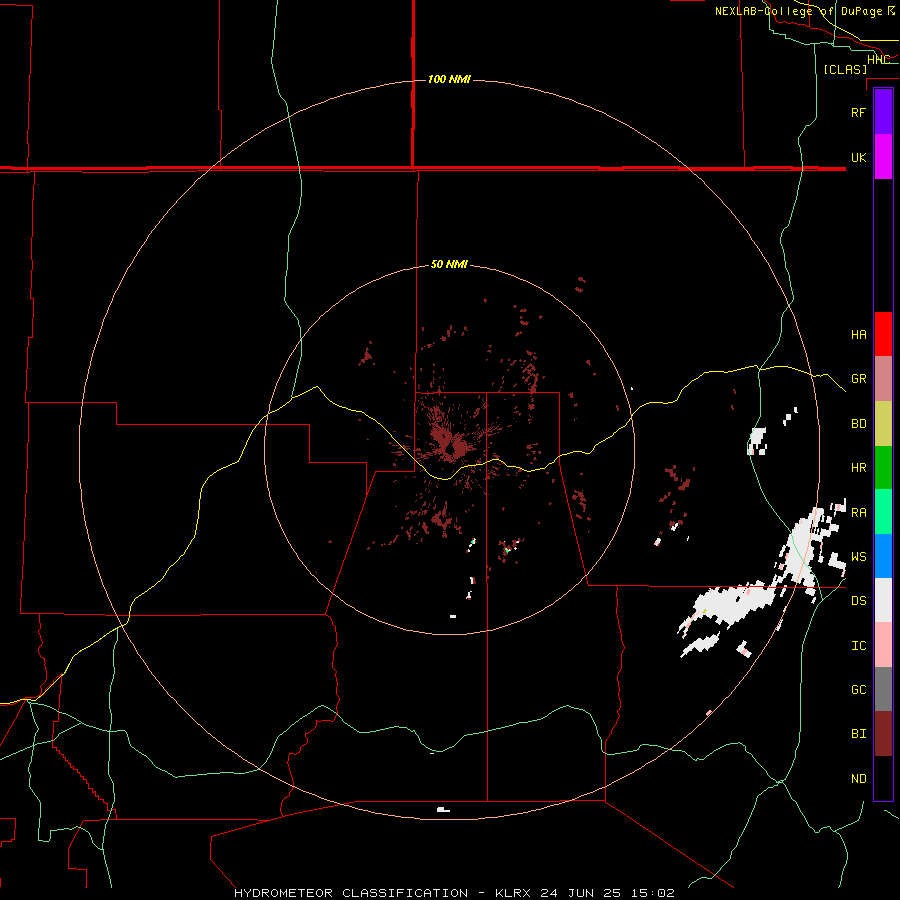Pick the HR dark green swatch

(883, 467)
